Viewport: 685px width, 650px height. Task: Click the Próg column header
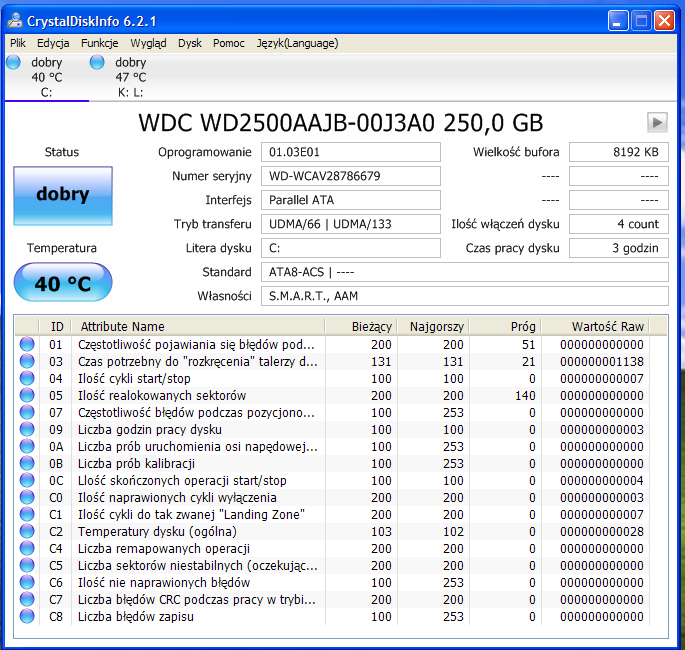pos(505,326)
